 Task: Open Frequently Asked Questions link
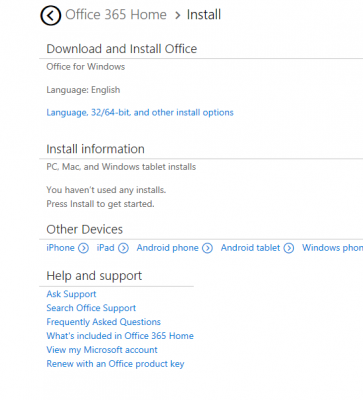[103, 322]
